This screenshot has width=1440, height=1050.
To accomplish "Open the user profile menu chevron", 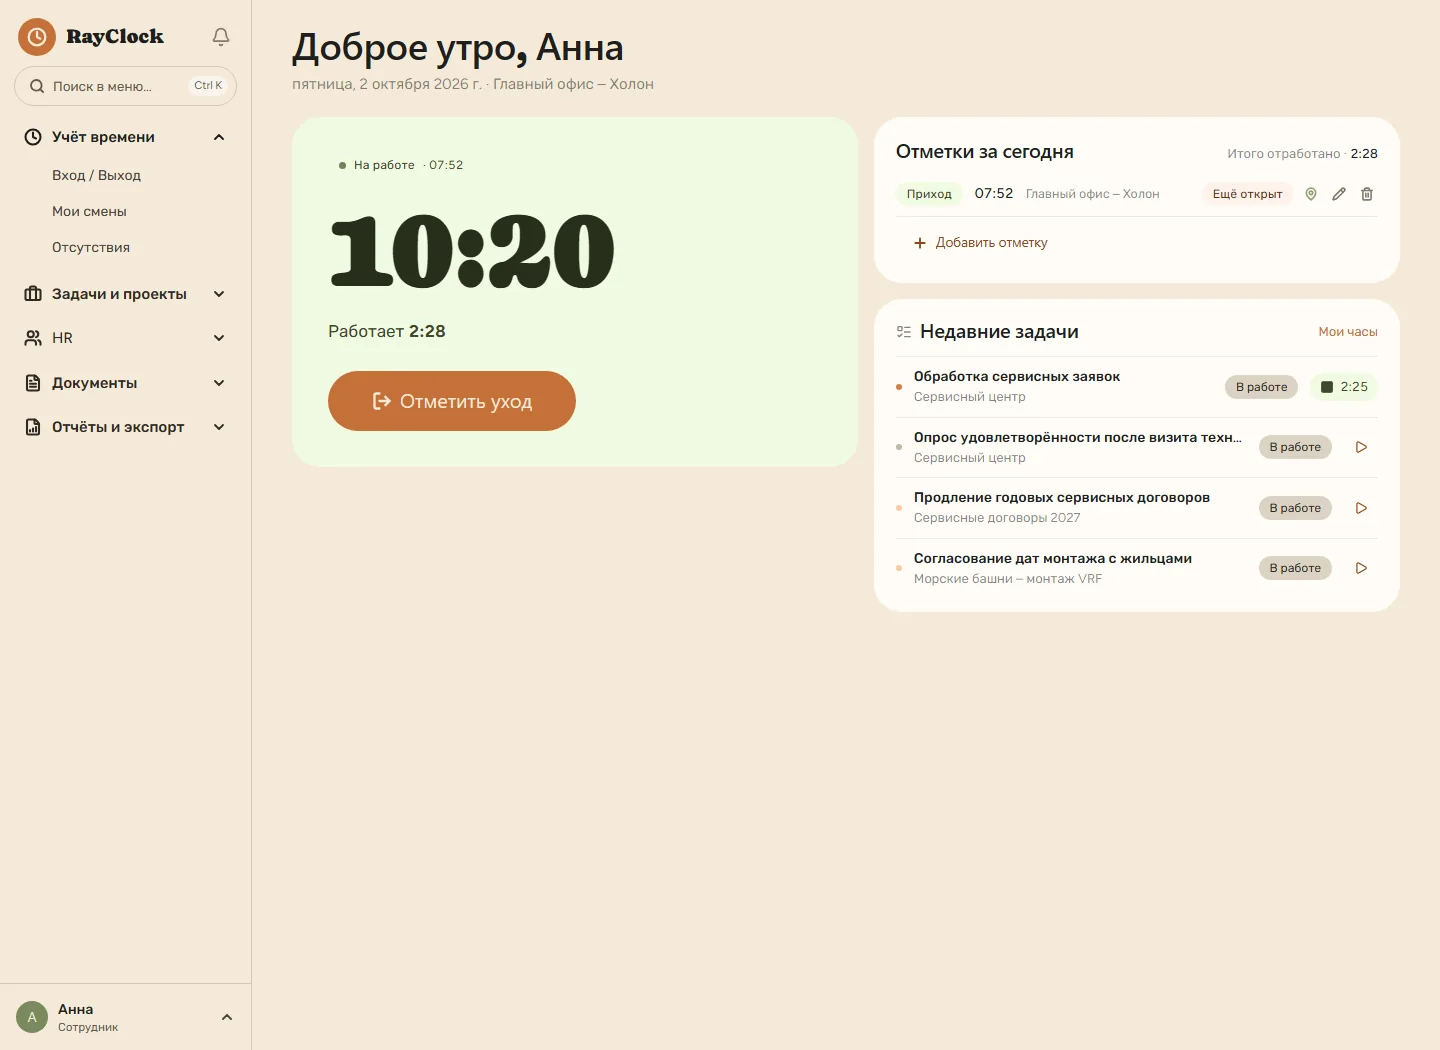I will coord(227,1017).
